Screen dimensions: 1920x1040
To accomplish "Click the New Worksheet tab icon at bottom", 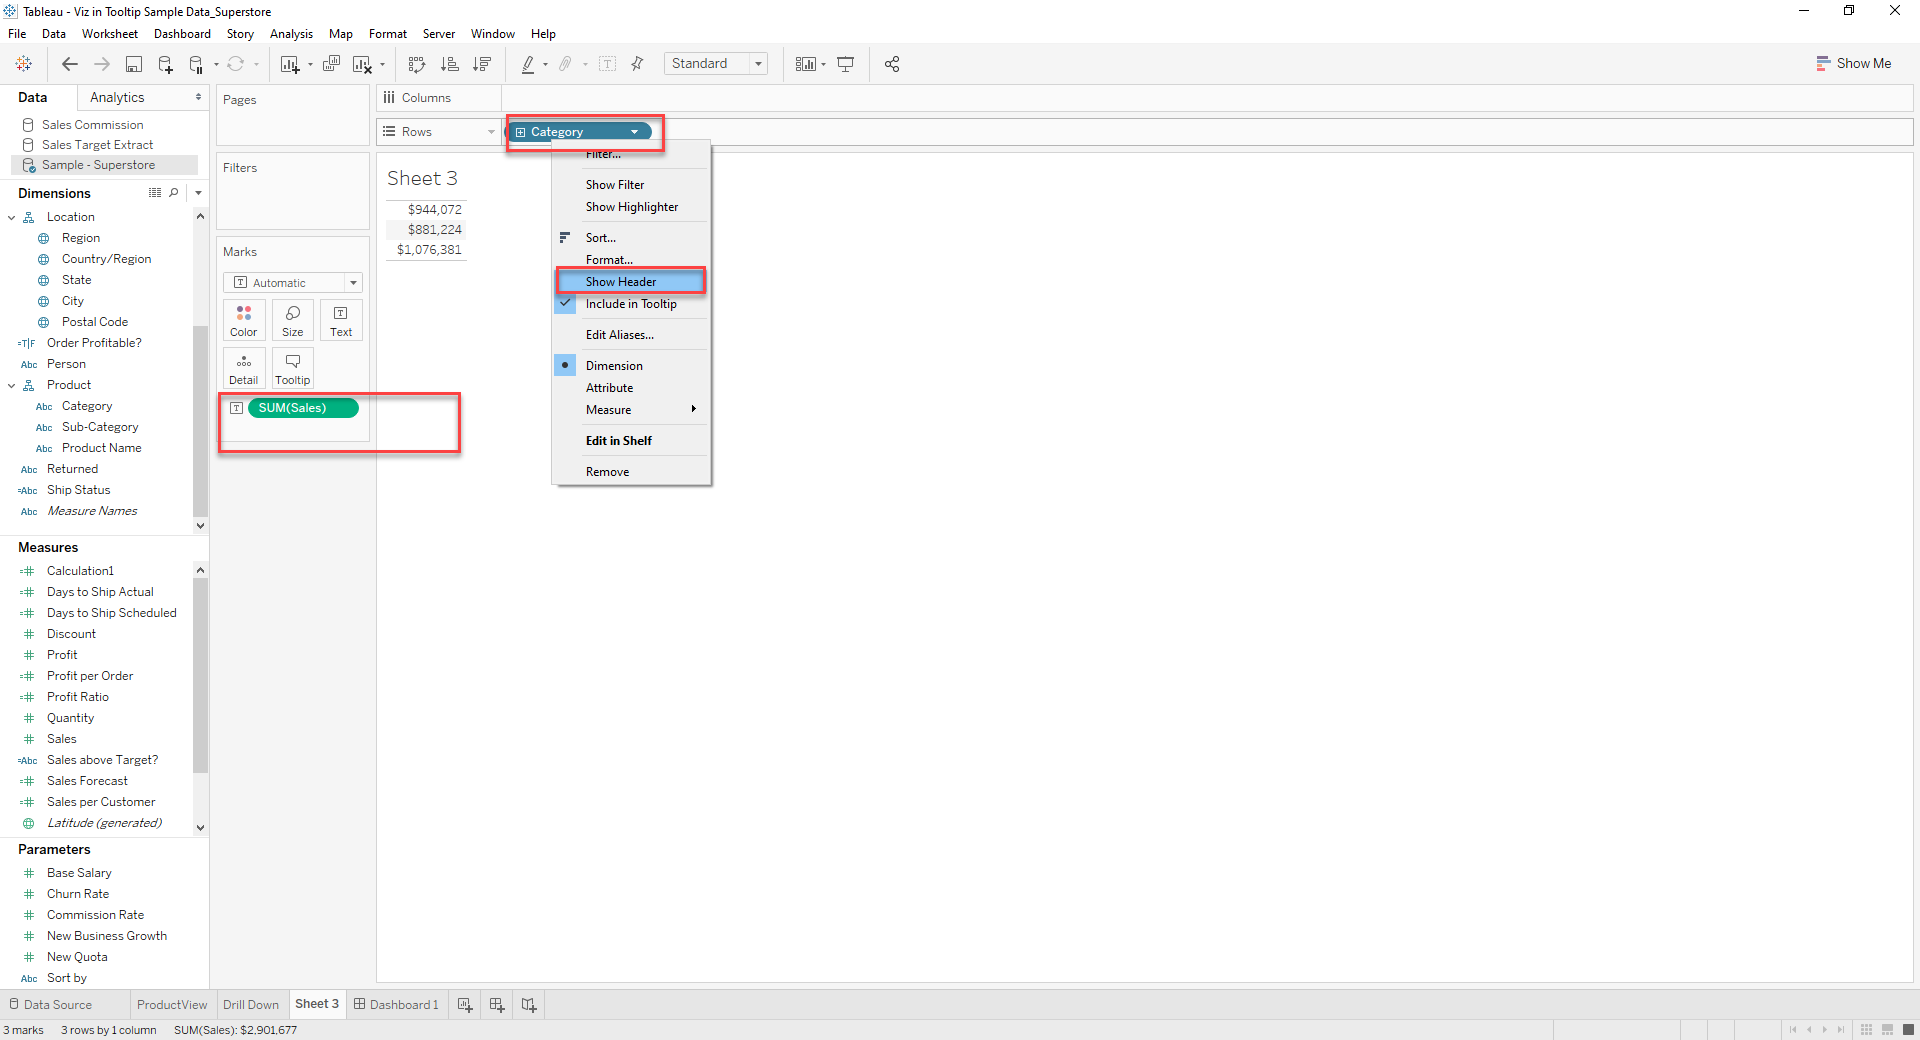I will tap(465, 1005).
